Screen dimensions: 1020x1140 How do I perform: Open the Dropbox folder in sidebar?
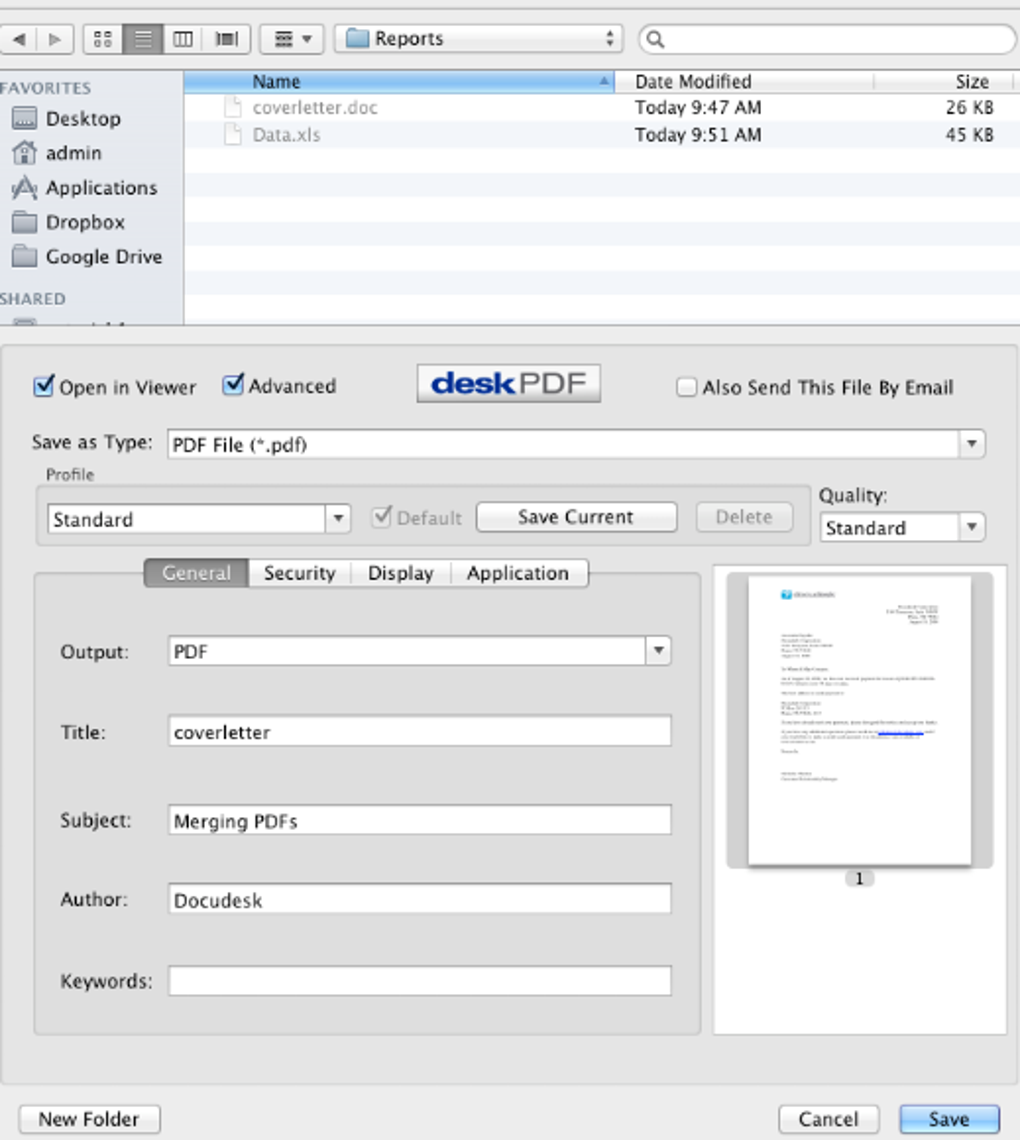point(85,222)
